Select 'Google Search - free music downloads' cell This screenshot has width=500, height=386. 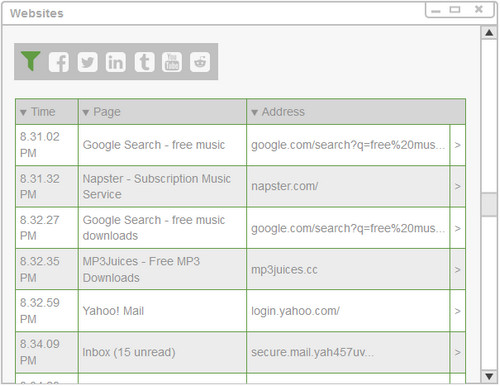(163, 228)
